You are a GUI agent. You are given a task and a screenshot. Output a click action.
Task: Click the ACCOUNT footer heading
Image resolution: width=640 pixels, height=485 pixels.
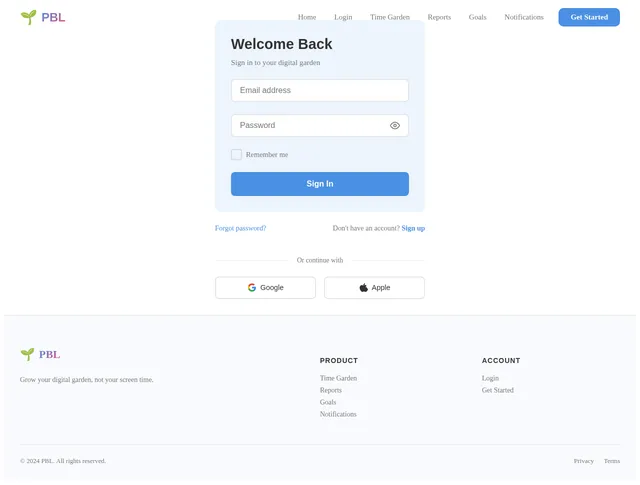(501, 360)
